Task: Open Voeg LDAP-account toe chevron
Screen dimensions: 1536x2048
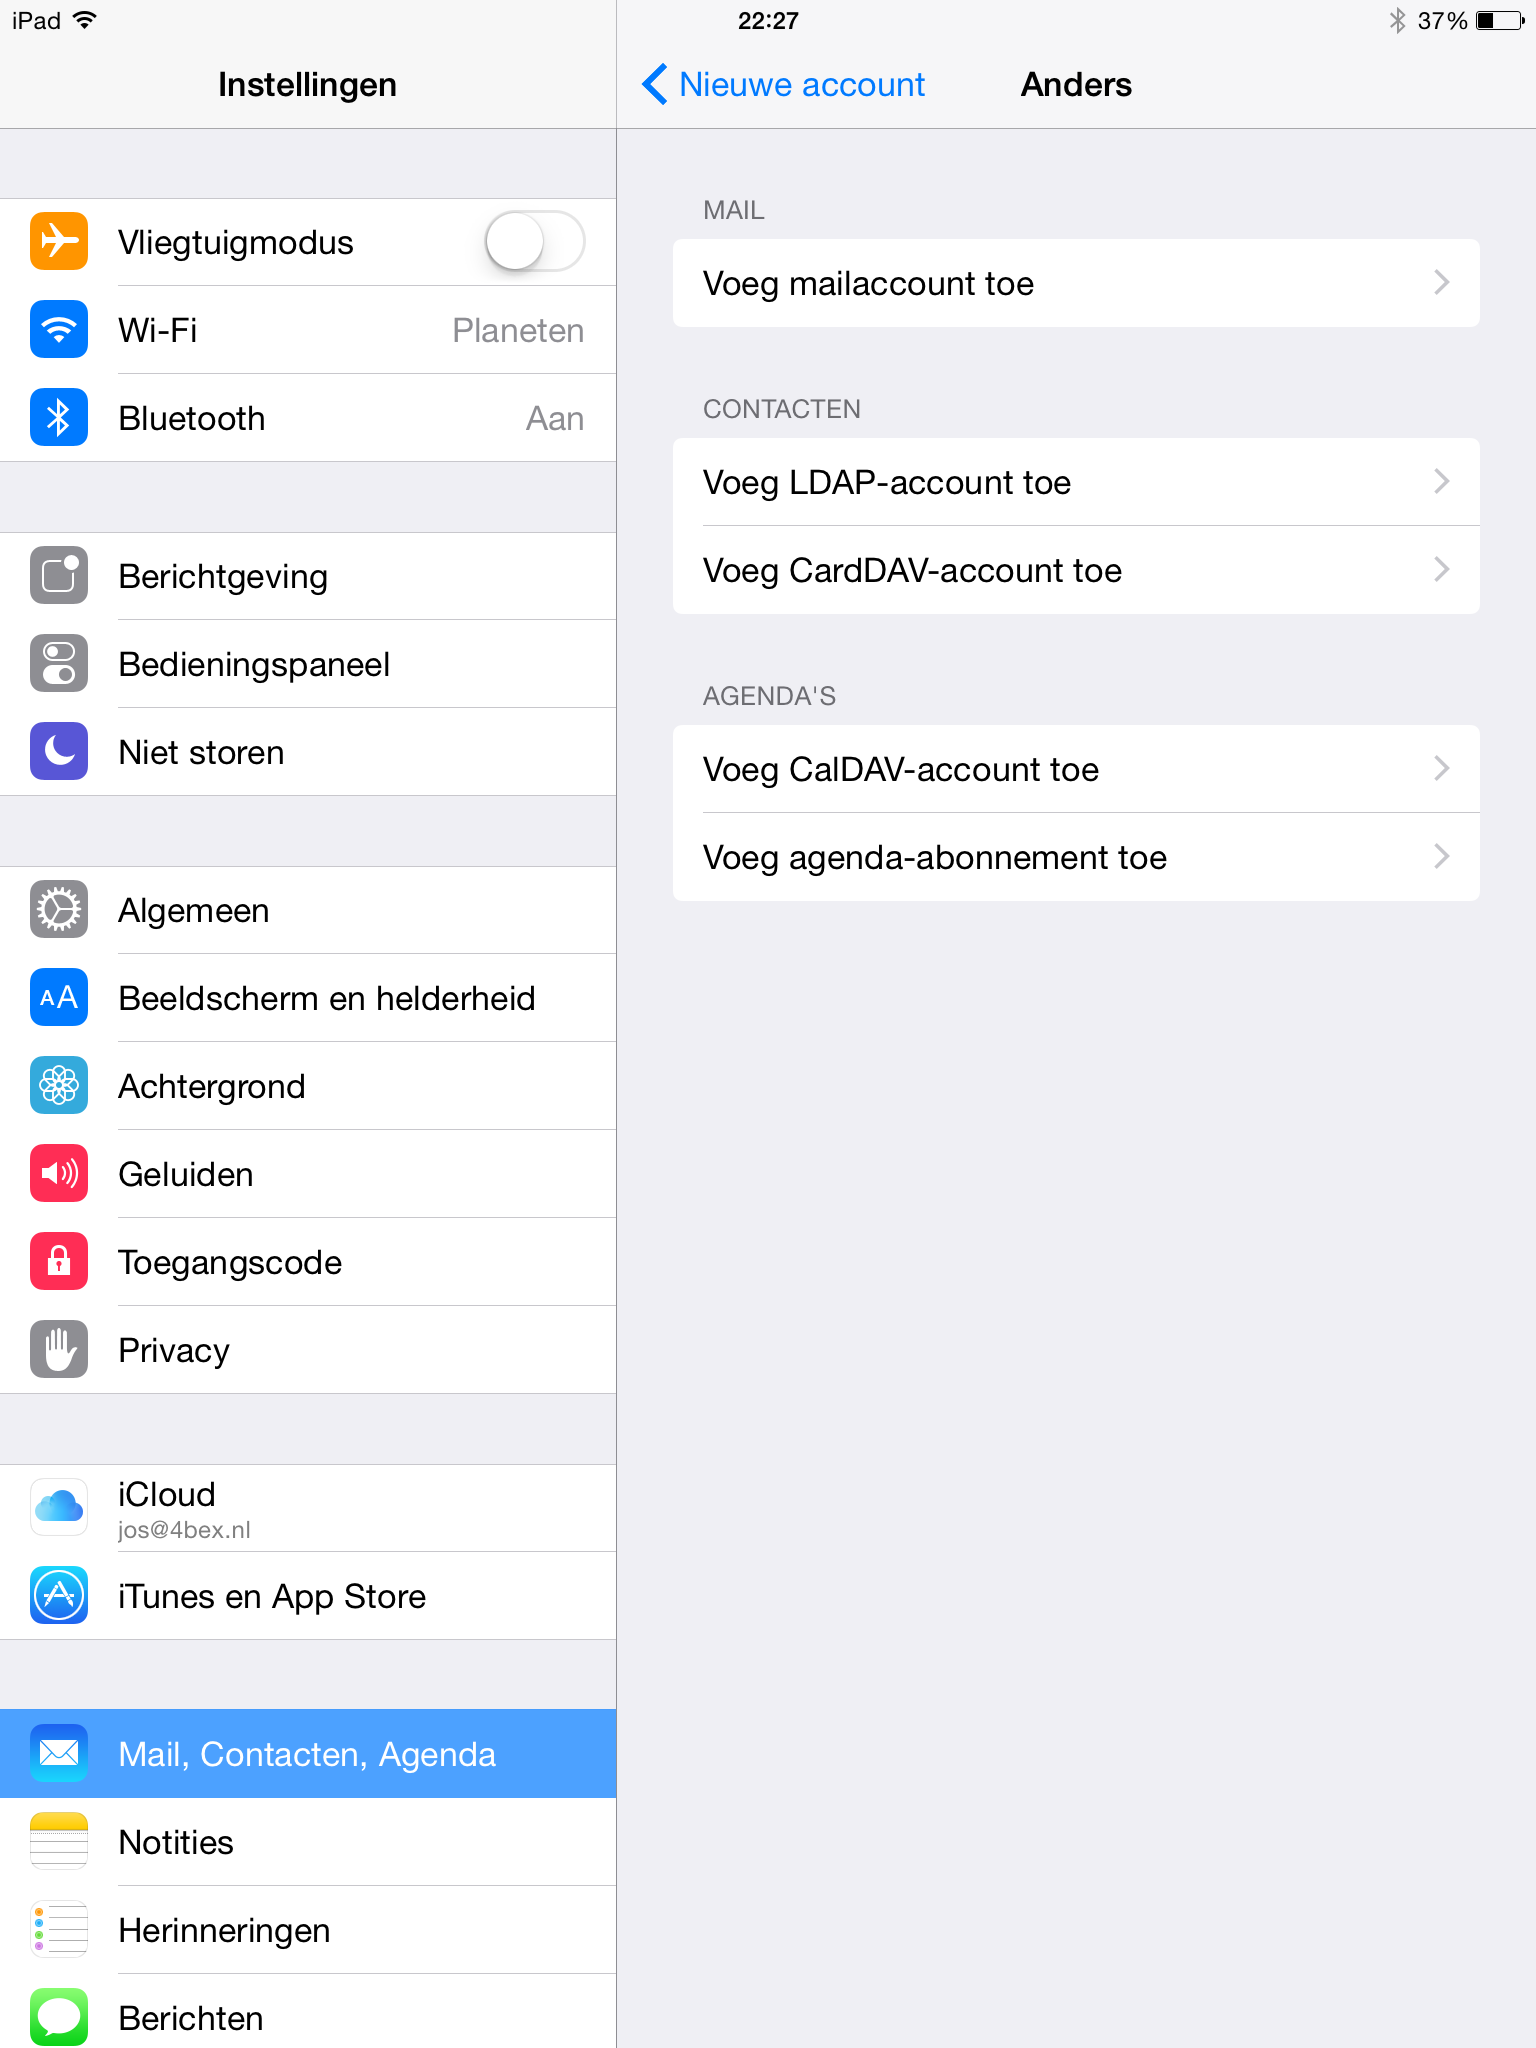Action: pyautogui.click(x=1441, y=482)
